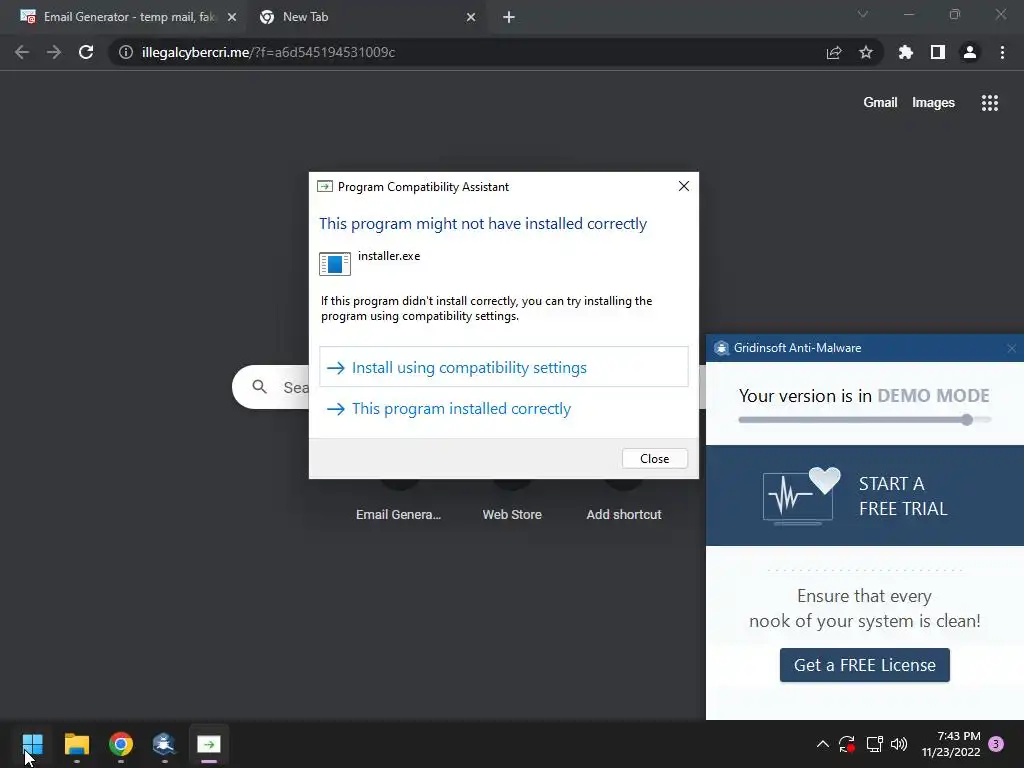Open the Extensions puzzle icon

905,52
